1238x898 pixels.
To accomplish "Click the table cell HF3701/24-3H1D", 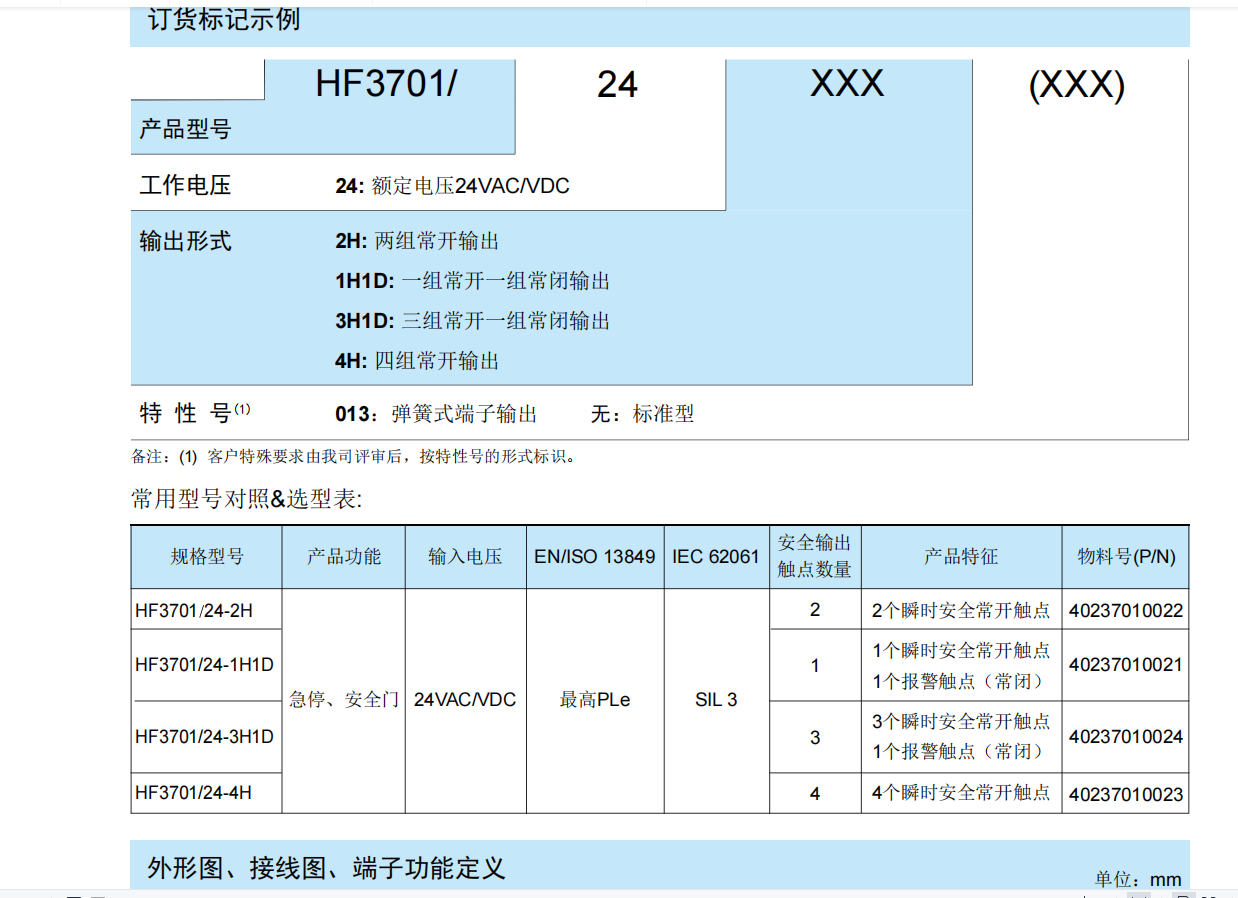I will [x=204, y=737].
